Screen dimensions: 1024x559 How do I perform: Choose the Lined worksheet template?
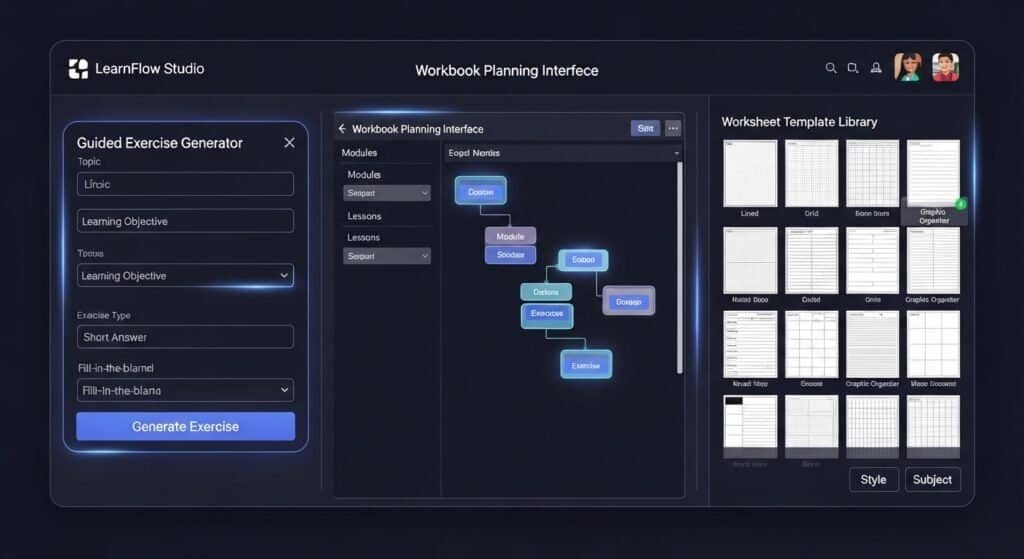[750, 173]
